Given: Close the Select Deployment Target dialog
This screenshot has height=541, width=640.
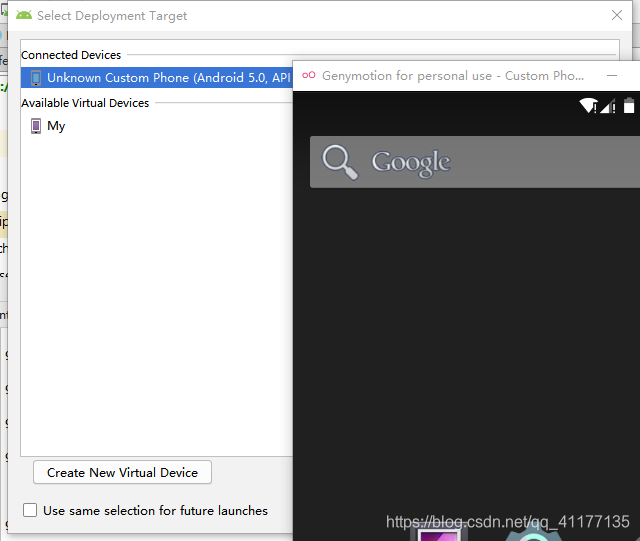Looking at the screenshot, I should tap(617, 16).
